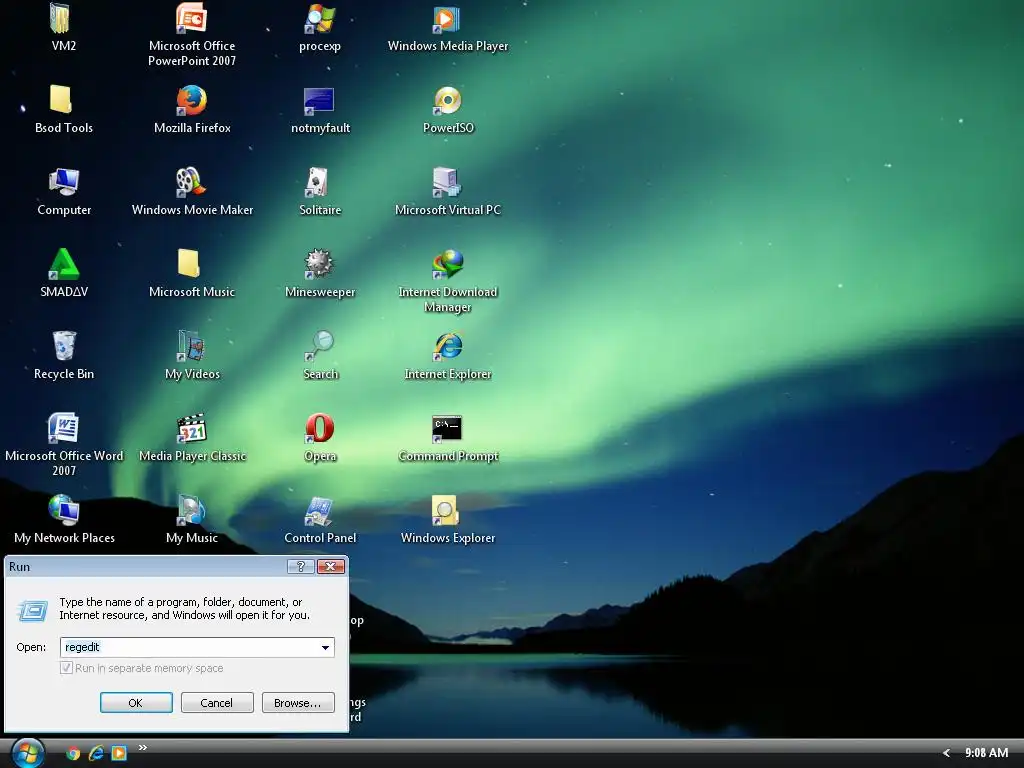Select the PowerISO desktop icon
This screenshot has width=1024, height=768.
pyautogui.click(x=447, y=101)
